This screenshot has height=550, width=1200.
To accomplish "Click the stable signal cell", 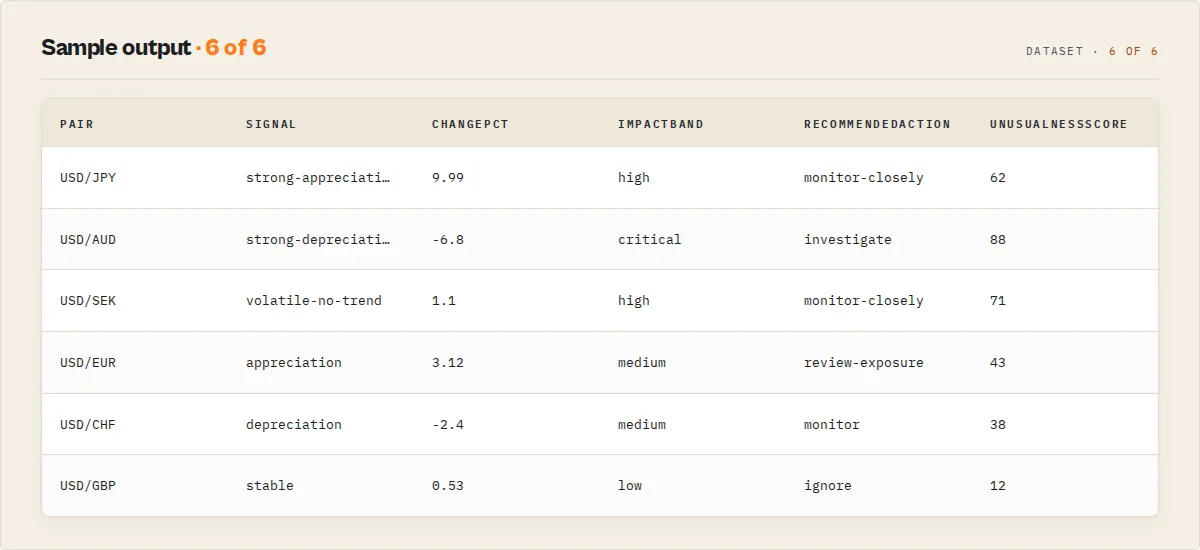I will point(270,485).
